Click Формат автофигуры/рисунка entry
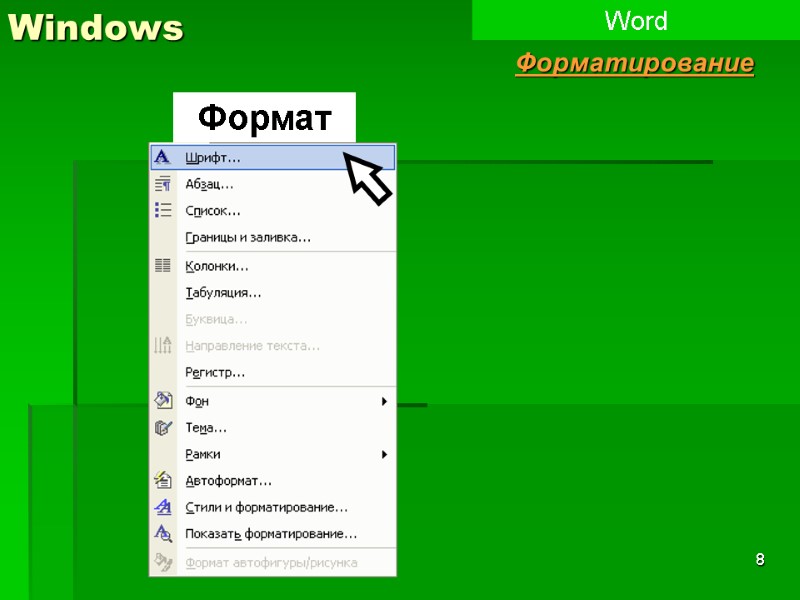Screen dimensions: 800x600 click(x=272, y=563)
